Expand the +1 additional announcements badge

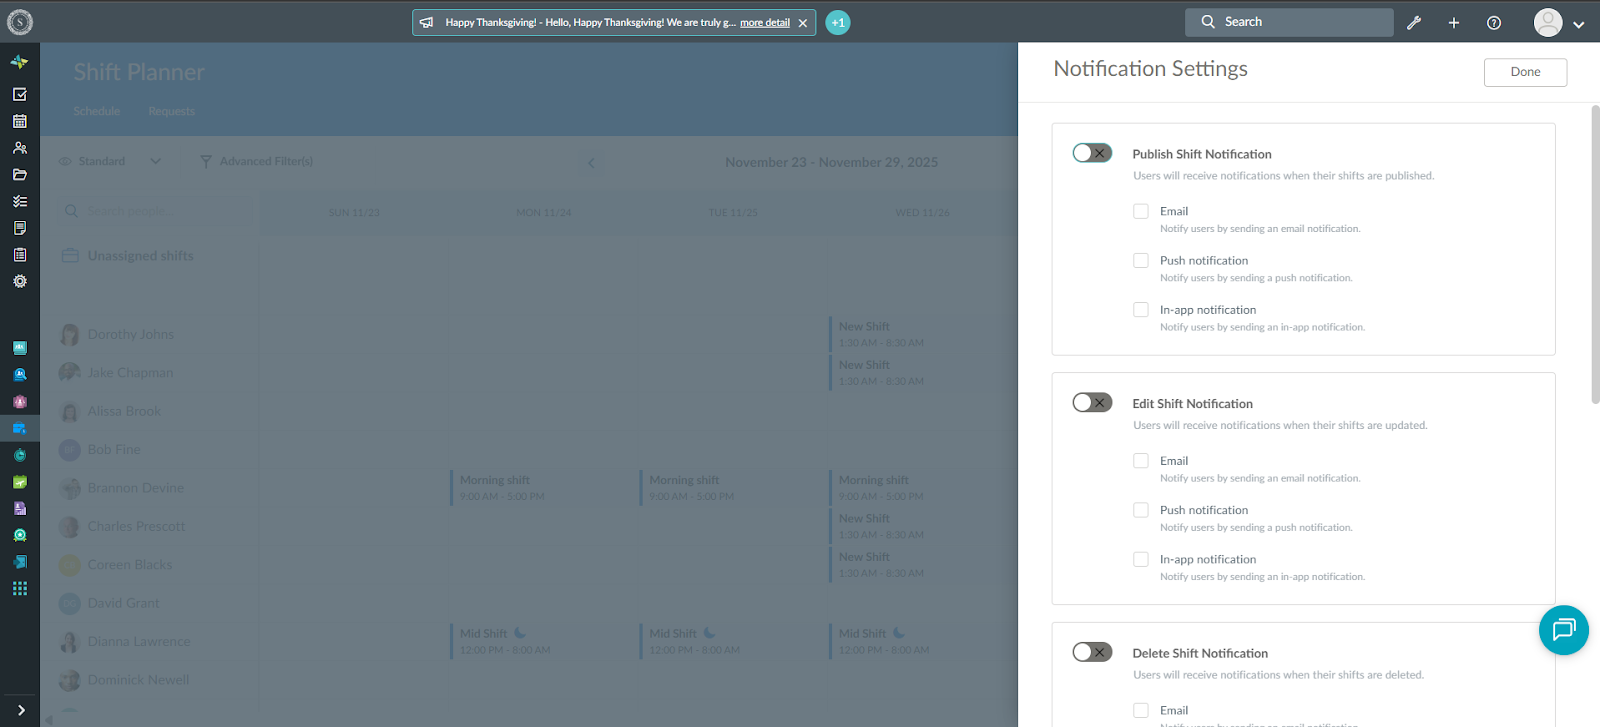coord(838,22)
